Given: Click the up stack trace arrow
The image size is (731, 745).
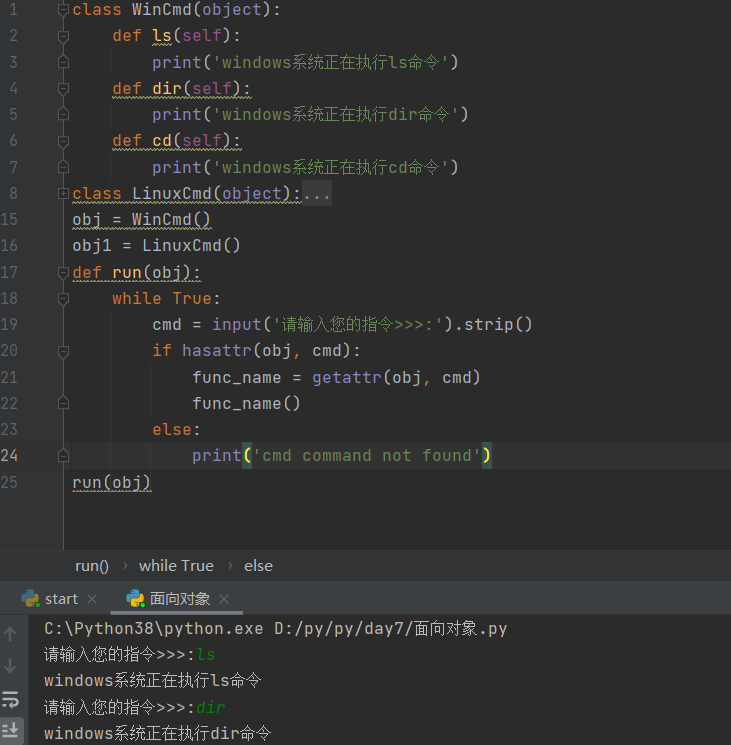Looking at the screenshot, I should (x=10, y=633).
